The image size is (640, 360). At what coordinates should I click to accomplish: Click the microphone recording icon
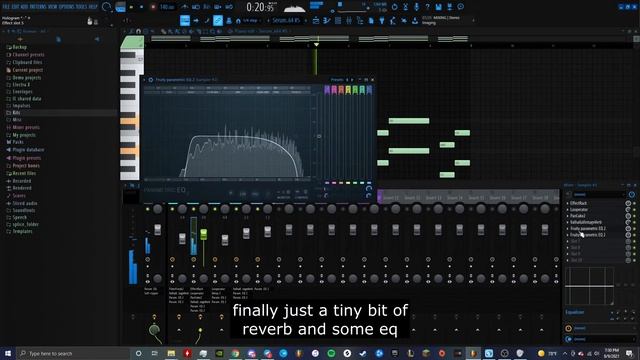tap(416, 7)
